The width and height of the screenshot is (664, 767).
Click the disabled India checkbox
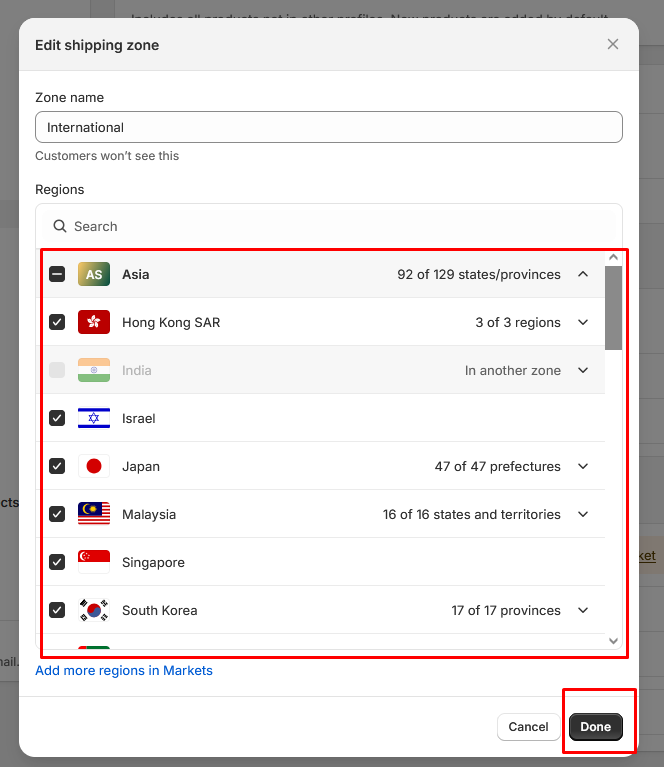[57, 370]
